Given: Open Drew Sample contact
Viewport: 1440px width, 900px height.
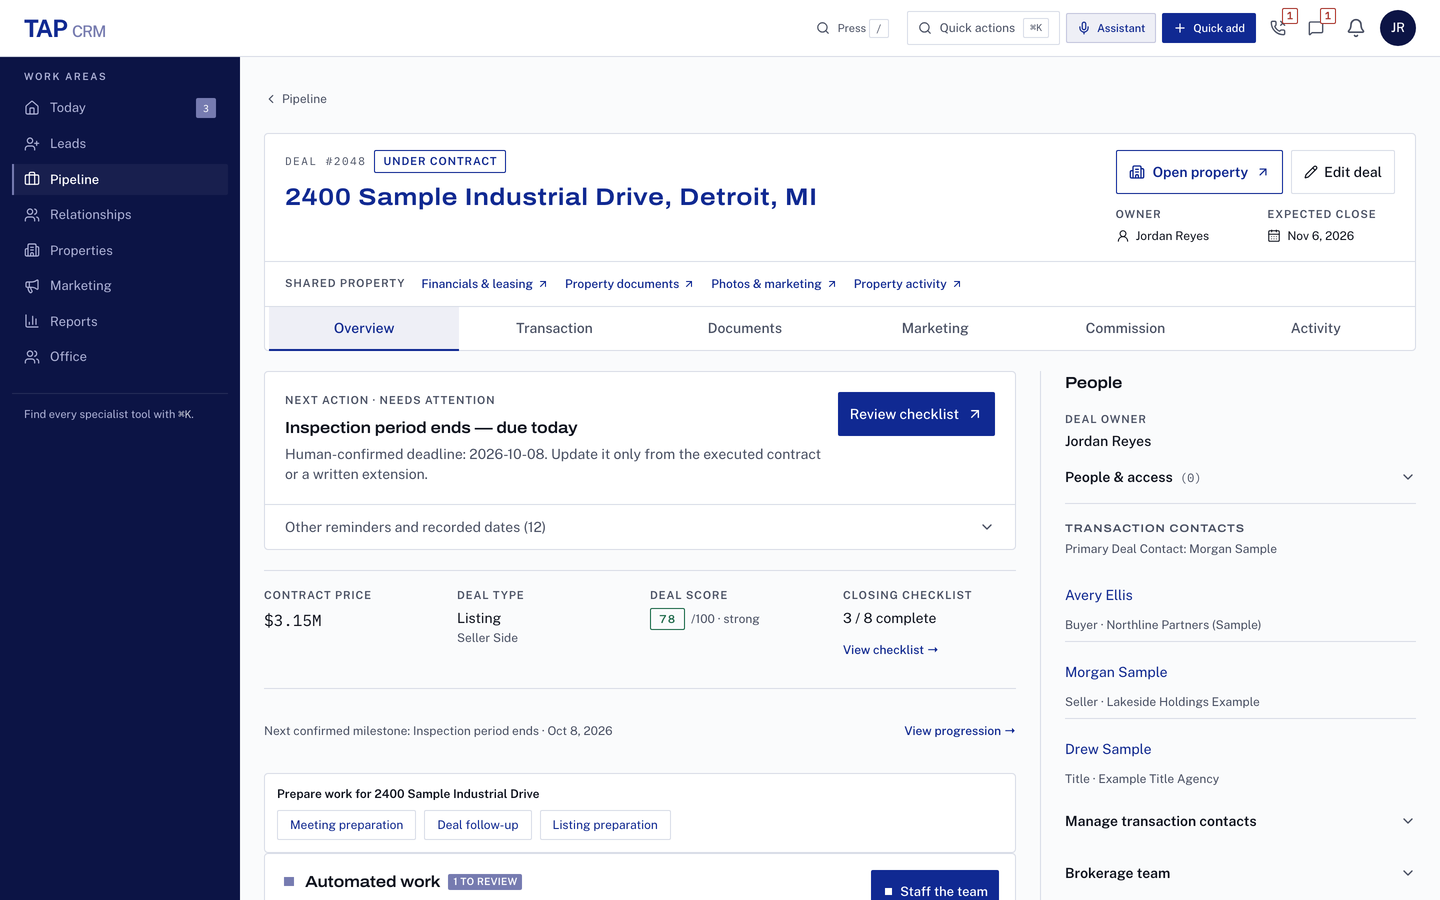Looking at the screenshot, I should tap(1108, 749).
